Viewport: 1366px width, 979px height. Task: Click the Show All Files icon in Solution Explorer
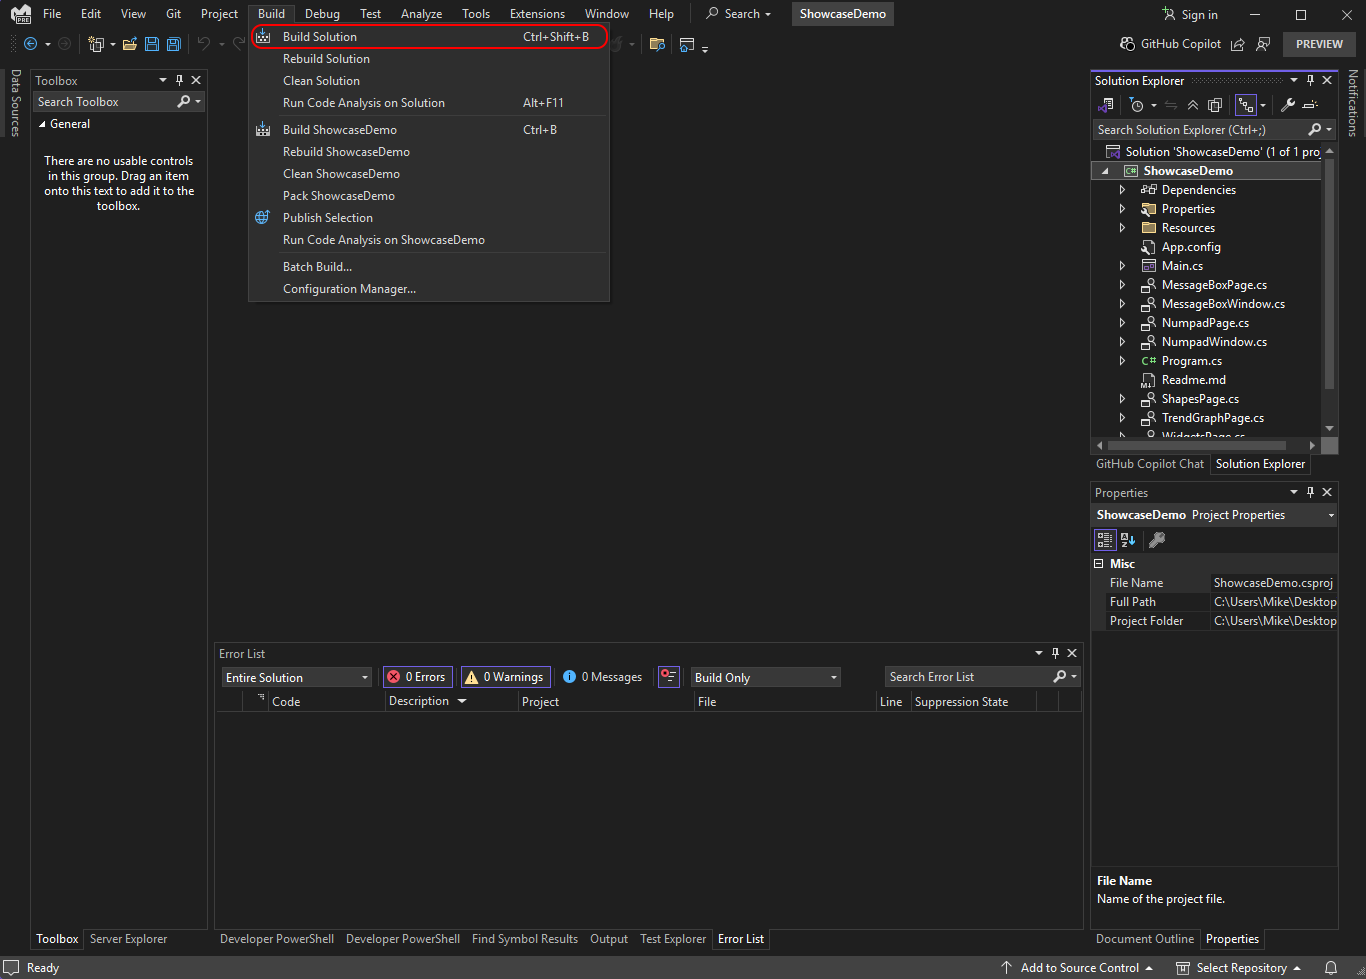pos(1215,105)
